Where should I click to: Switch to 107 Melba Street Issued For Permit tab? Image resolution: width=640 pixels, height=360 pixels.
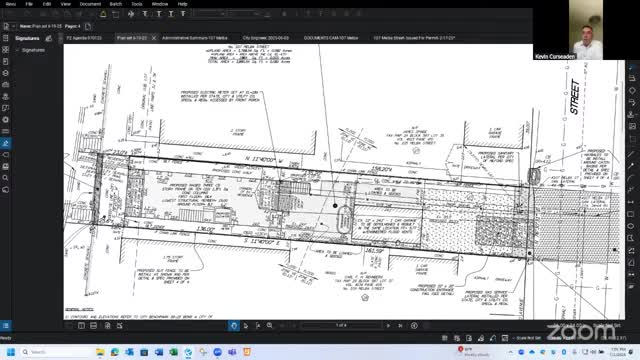pyautogui.click(x=414, y=38)
